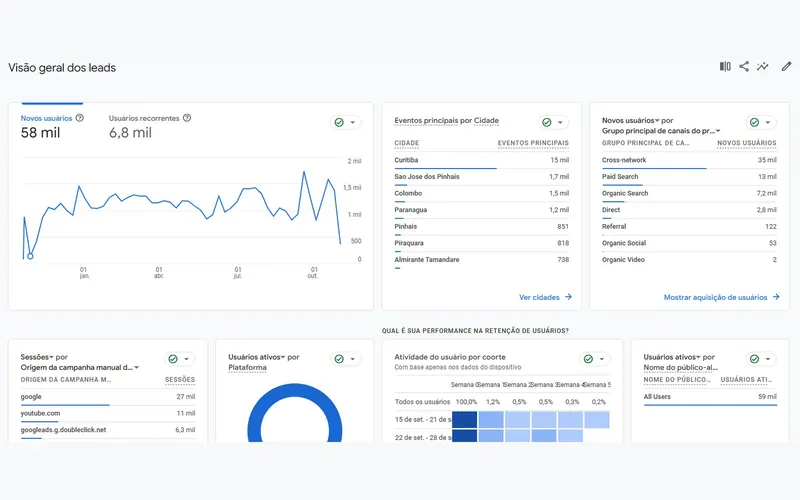Click green check status on coorte card
Viewport: 800px width, 500px height.
588,359
